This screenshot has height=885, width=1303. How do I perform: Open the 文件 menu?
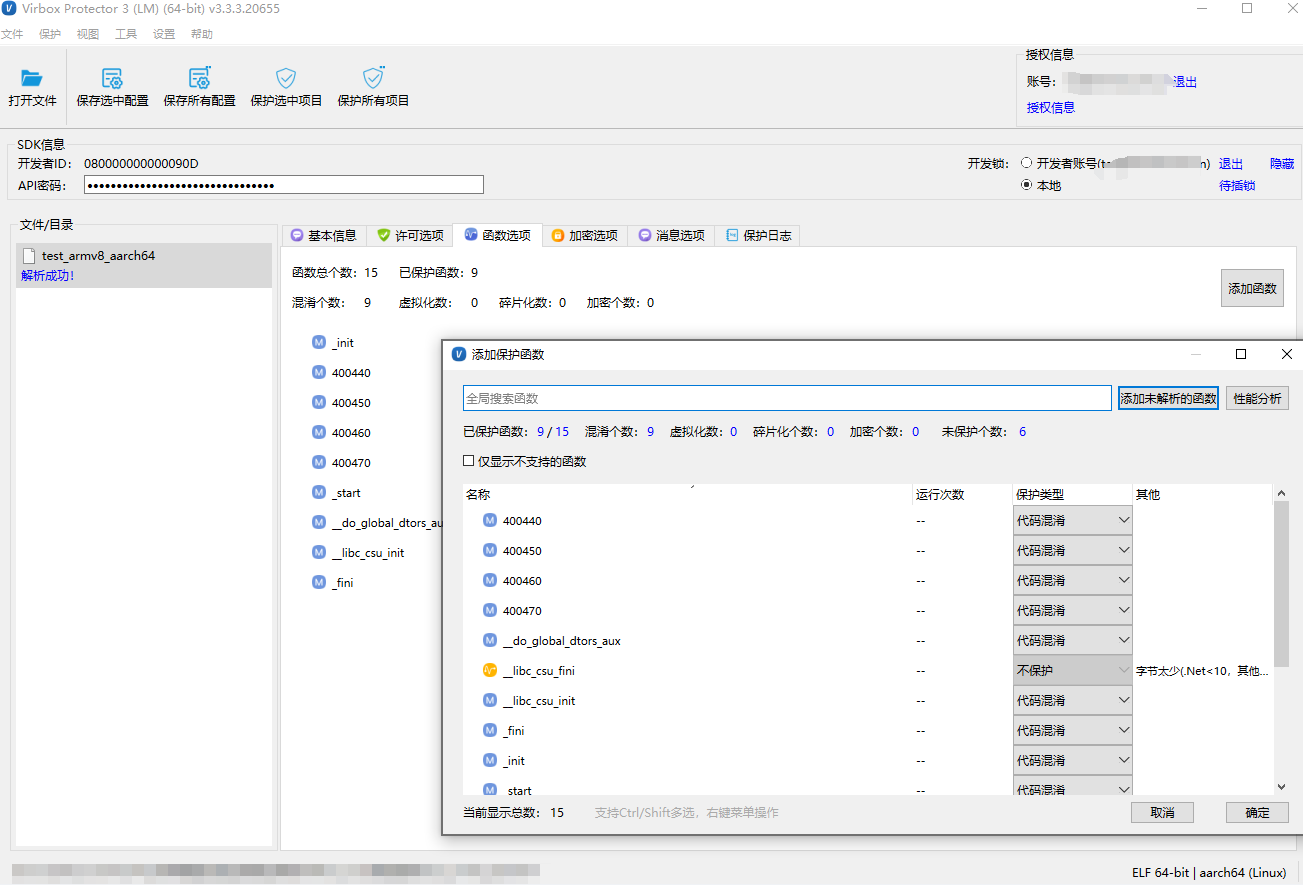(x=12, y=34)
